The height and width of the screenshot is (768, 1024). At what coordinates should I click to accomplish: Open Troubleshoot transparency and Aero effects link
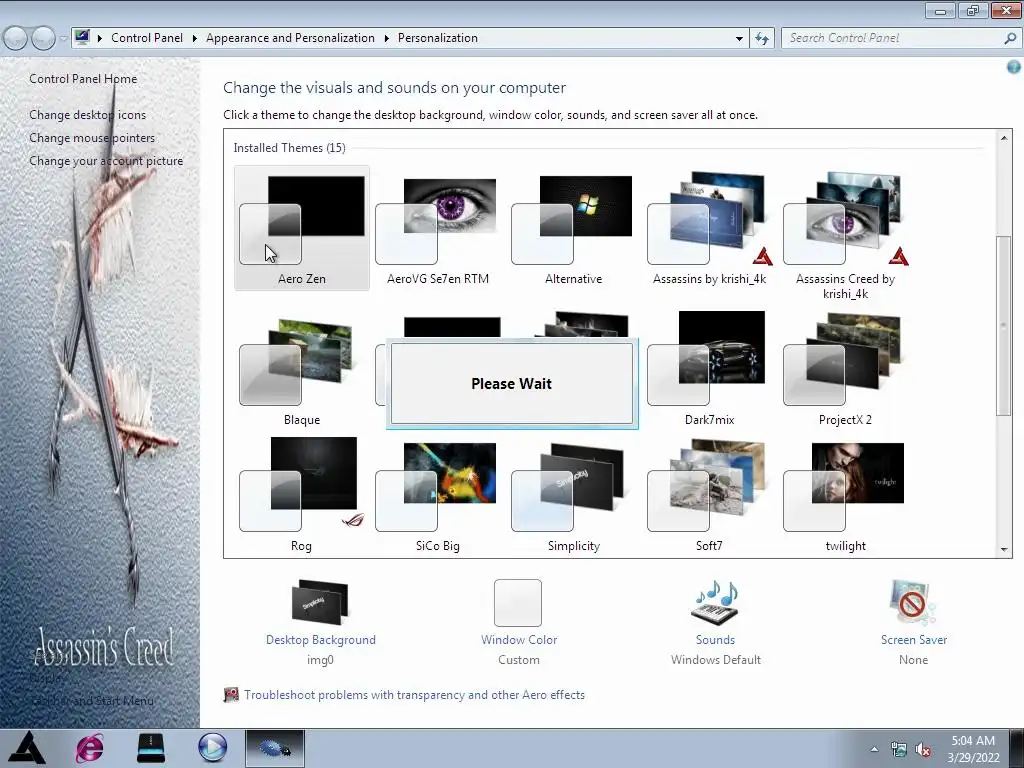(x=415, y=695)
